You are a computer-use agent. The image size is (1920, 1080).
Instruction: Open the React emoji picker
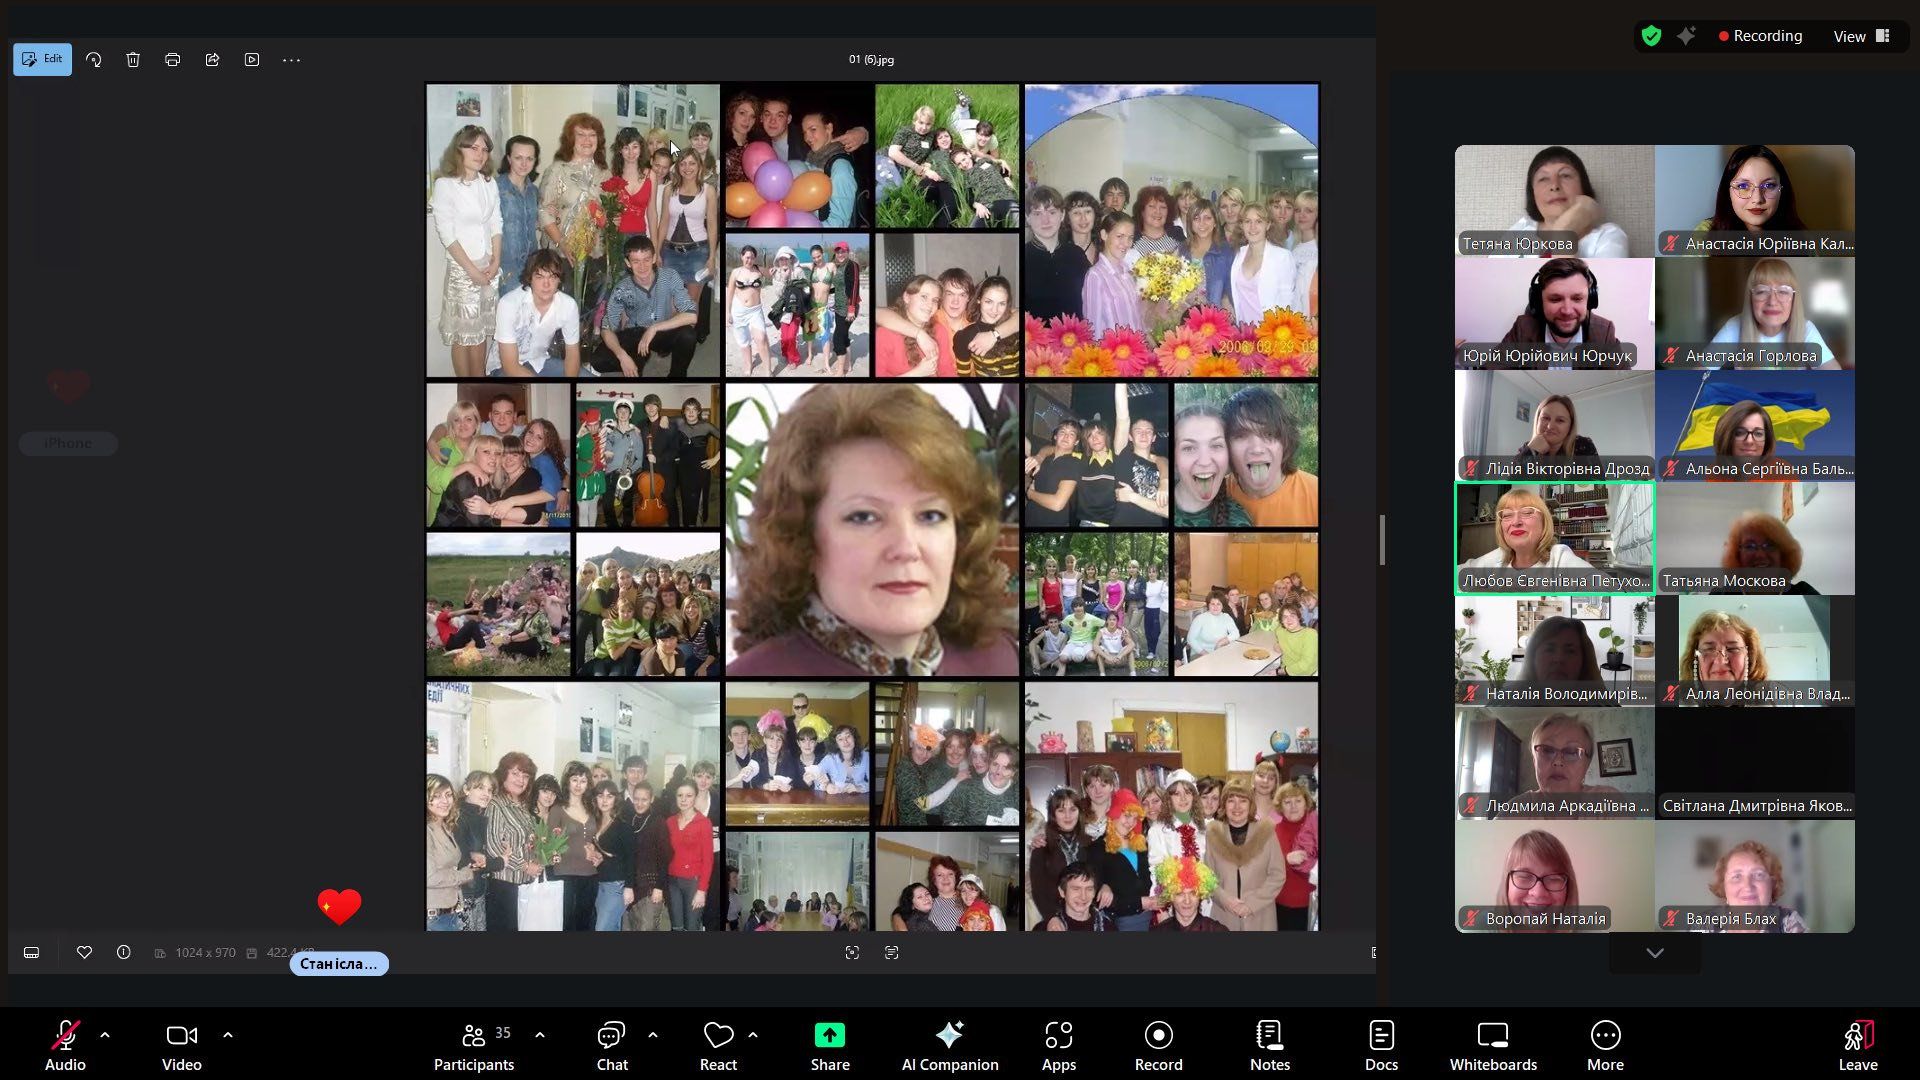pos(718,1045)
